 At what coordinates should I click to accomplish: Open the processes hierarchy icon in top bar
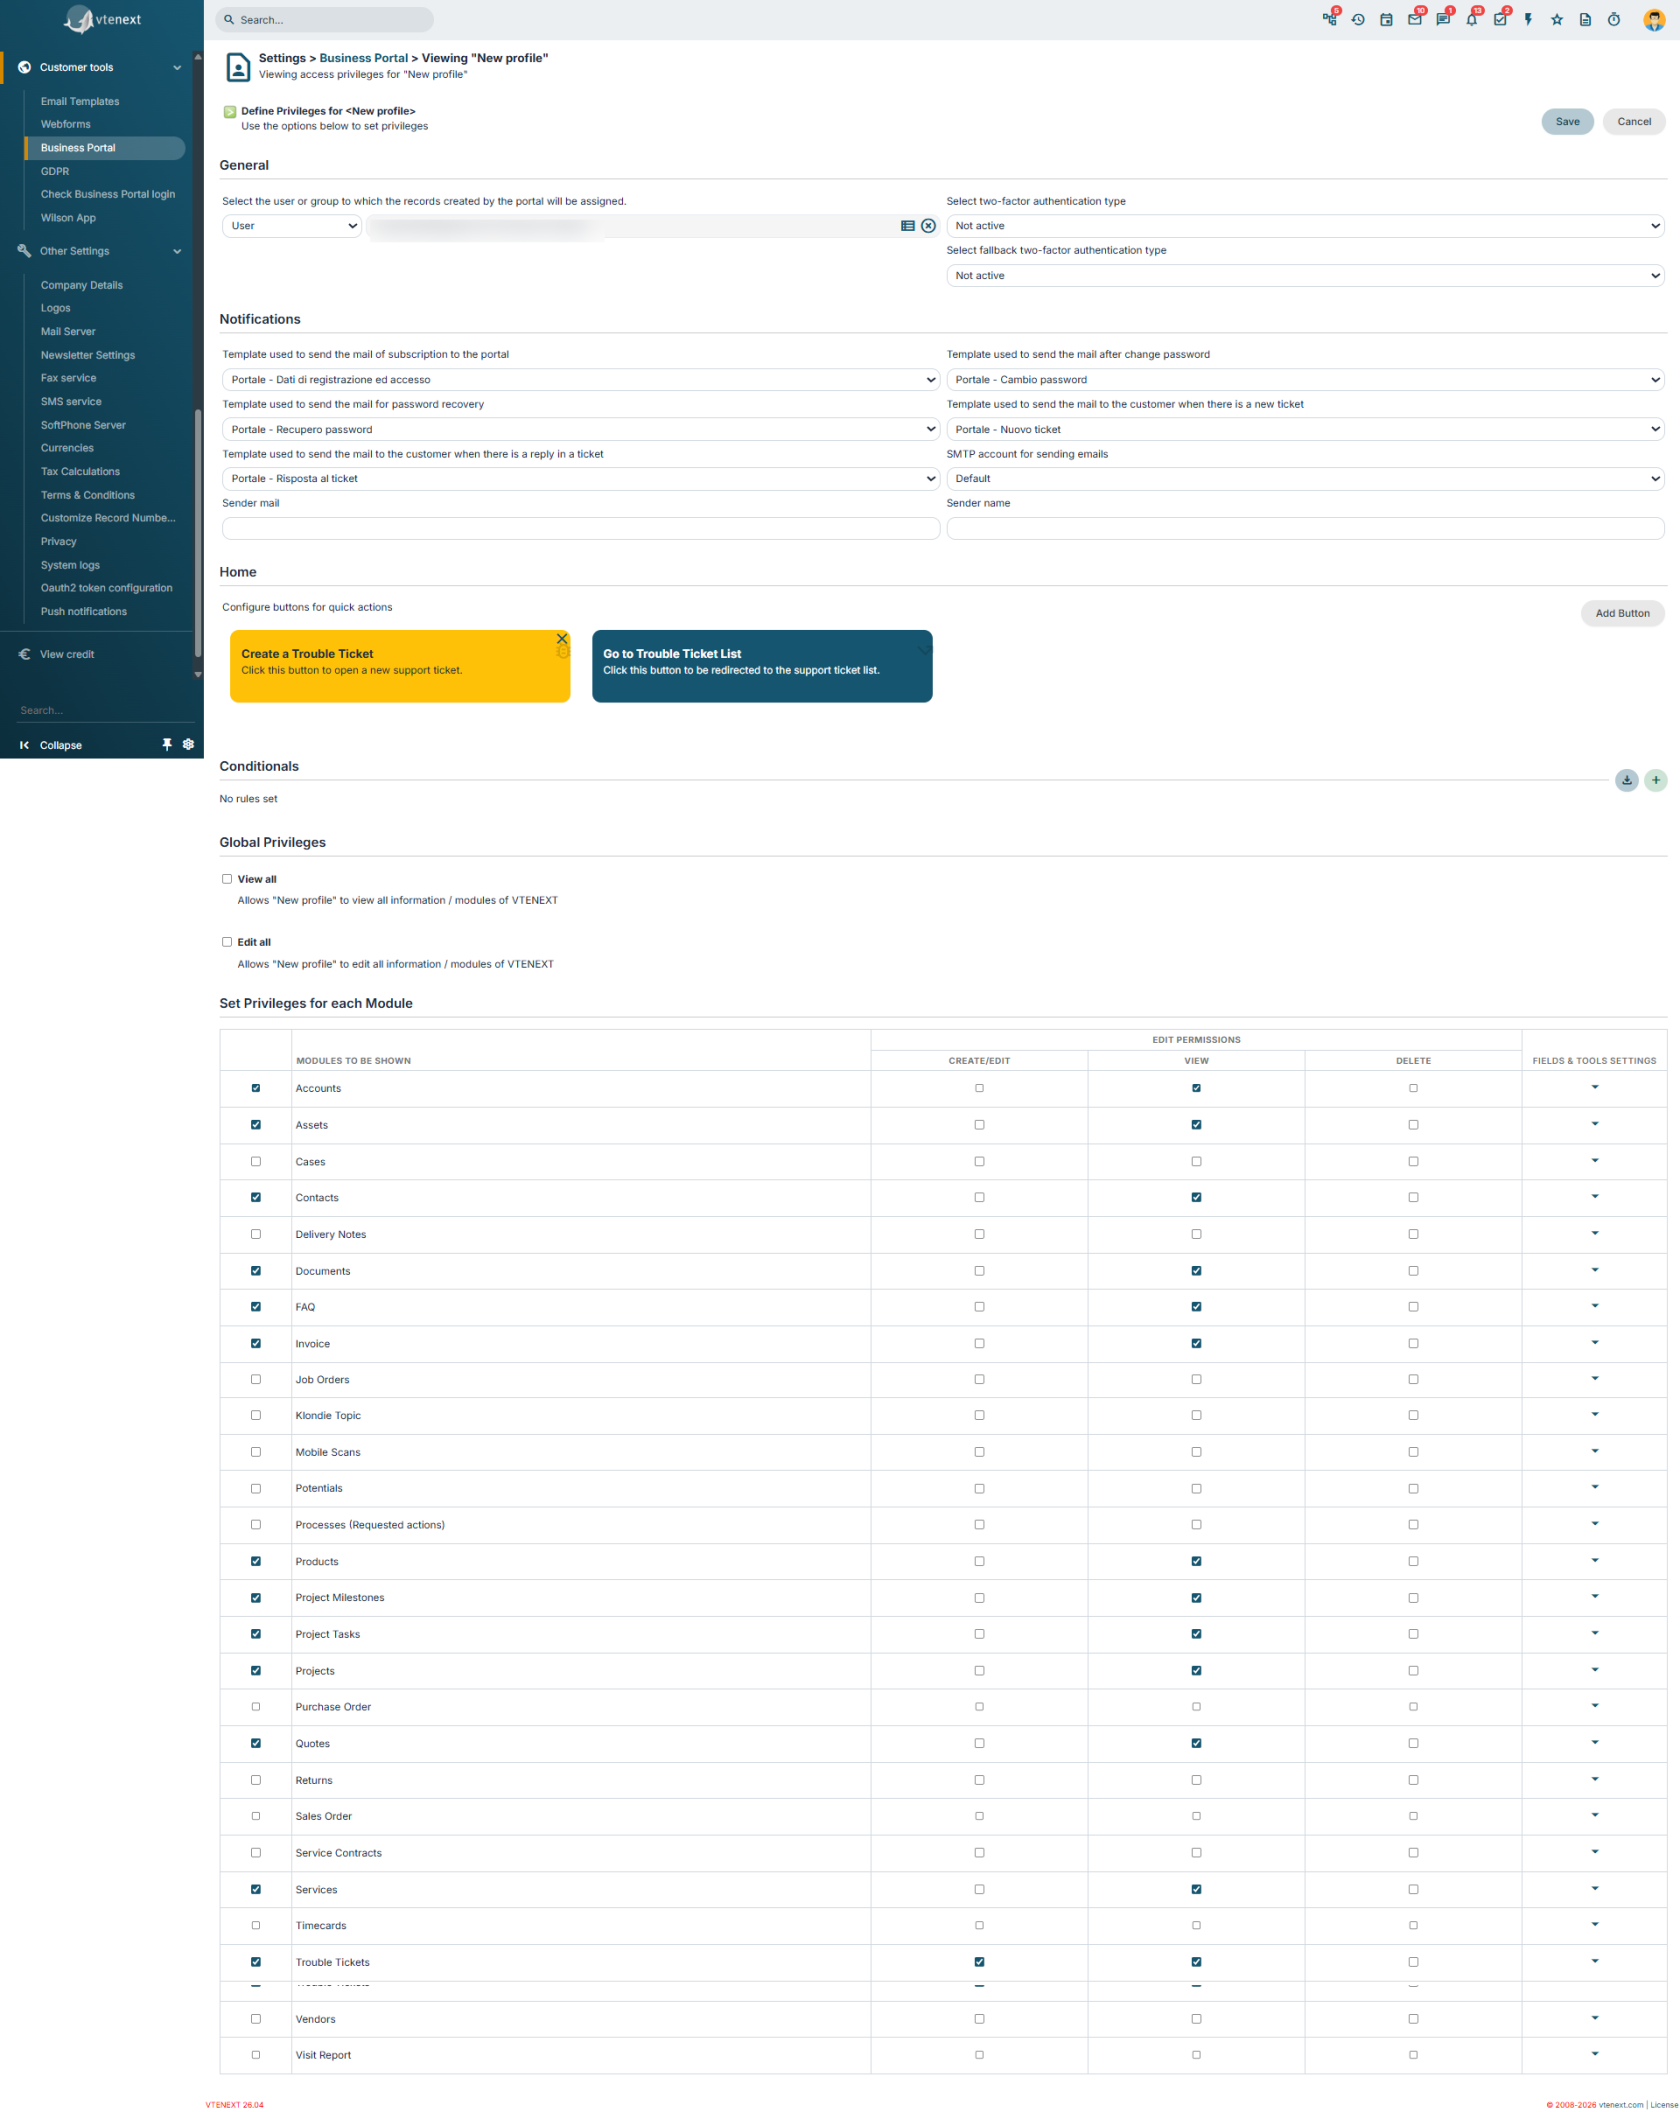(1329, 20)
